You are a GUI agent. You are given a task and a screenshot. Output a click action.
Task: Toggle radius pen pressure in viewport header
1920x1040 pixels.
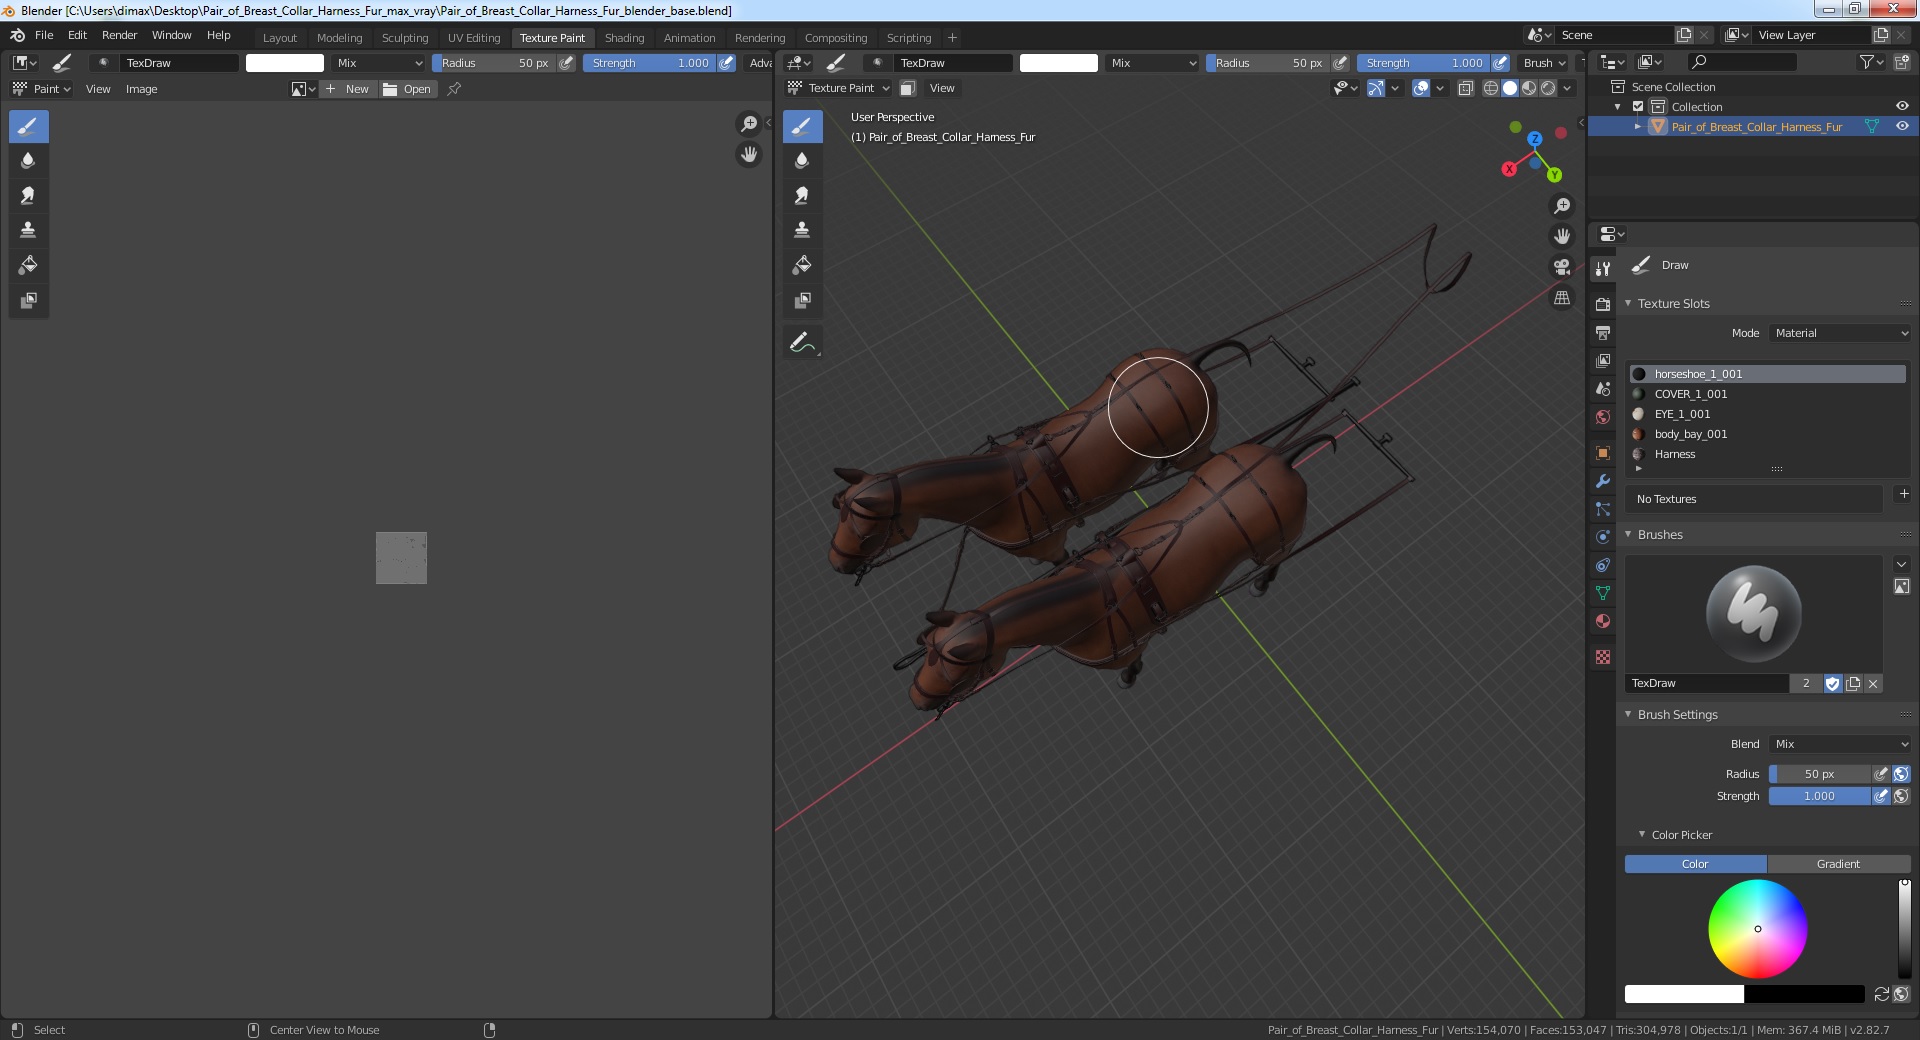point(1340,62)
